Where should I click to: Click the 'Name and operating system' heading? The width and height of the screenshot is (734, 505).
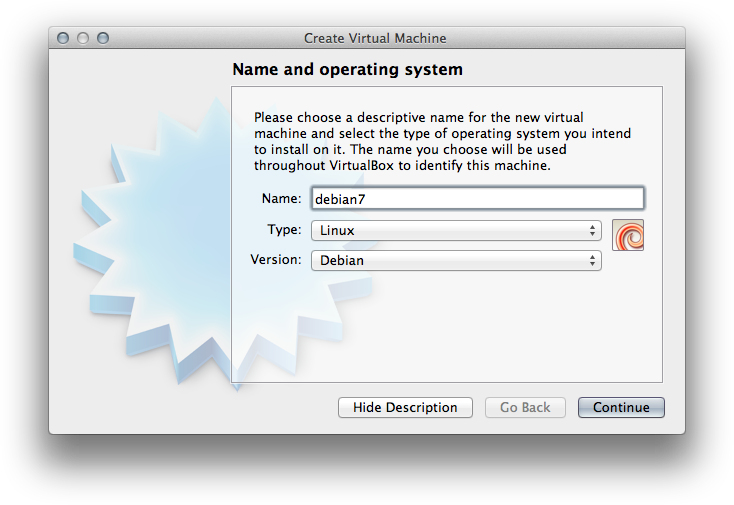pyautogui.click(x=347, y=69)
